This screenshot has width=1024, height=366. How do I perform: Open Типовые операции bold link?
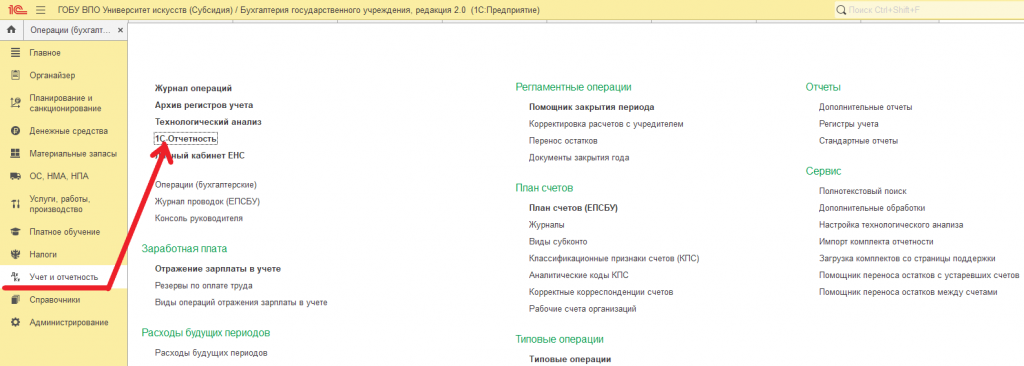pos(569,359)
